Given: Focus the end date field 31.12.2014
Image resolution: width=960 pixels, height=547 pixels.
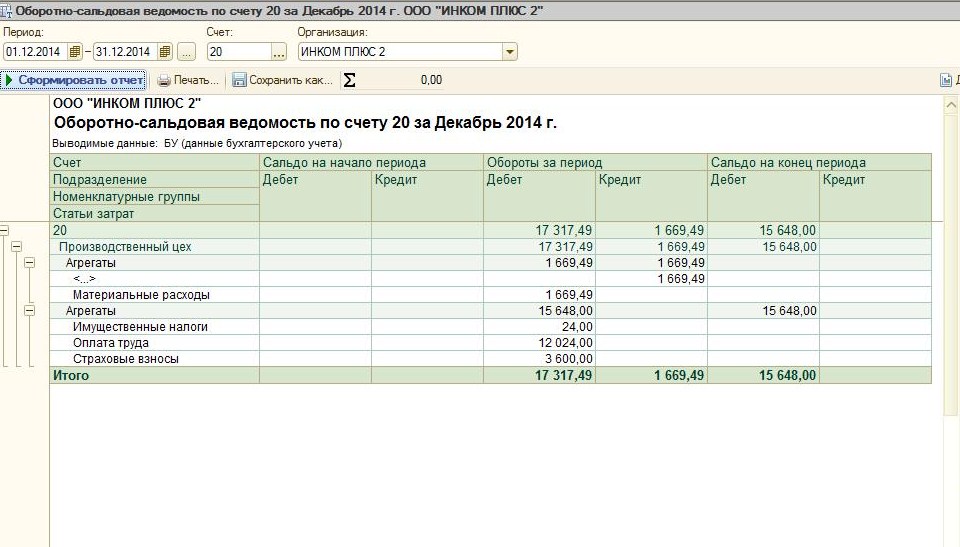Looking at the screenshot, I should (124, 52).
